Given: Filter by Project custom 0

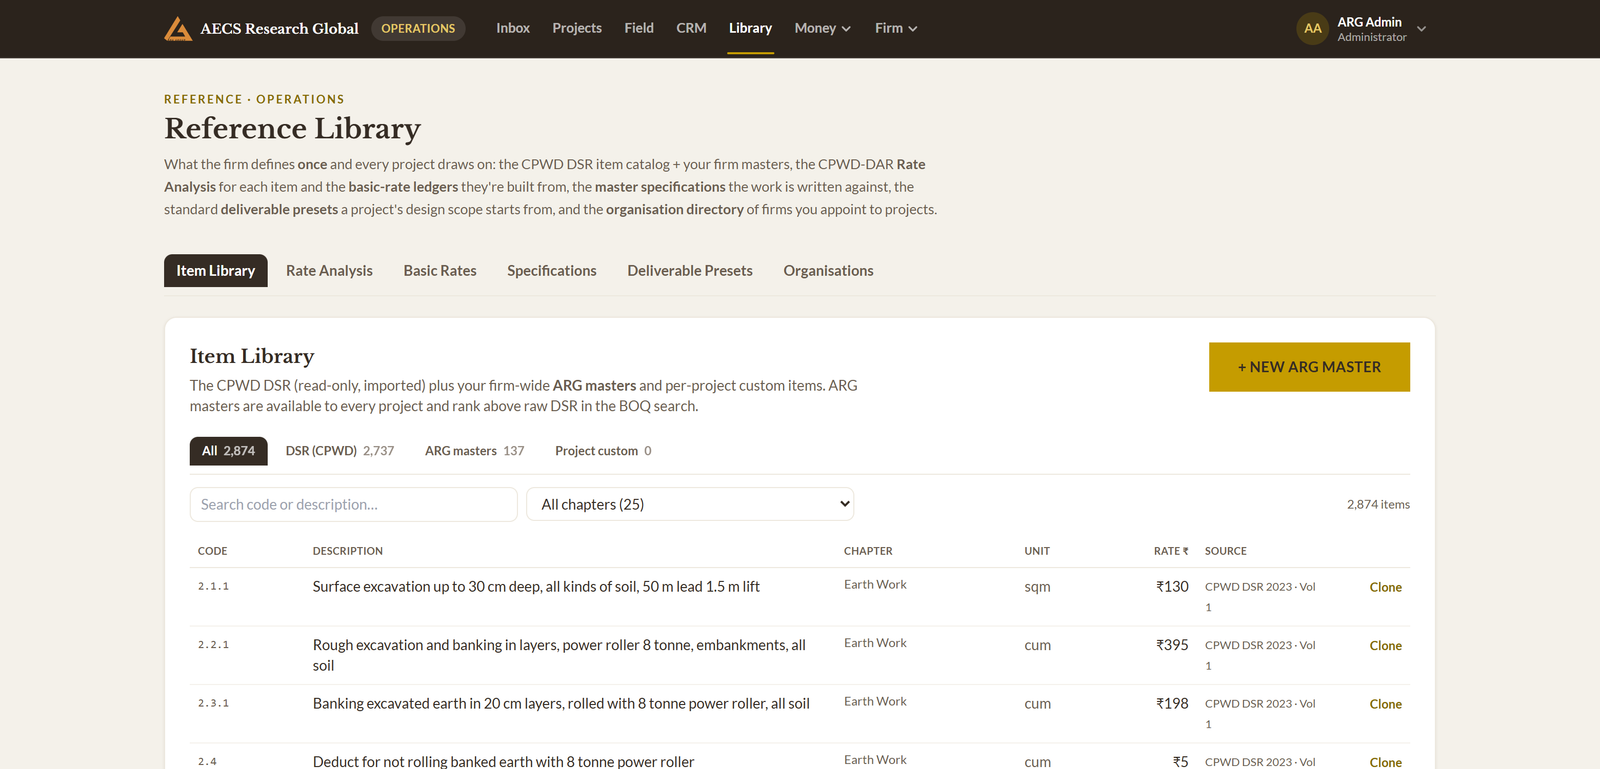Looking at the screenshot, I should (x=603, y=451).
